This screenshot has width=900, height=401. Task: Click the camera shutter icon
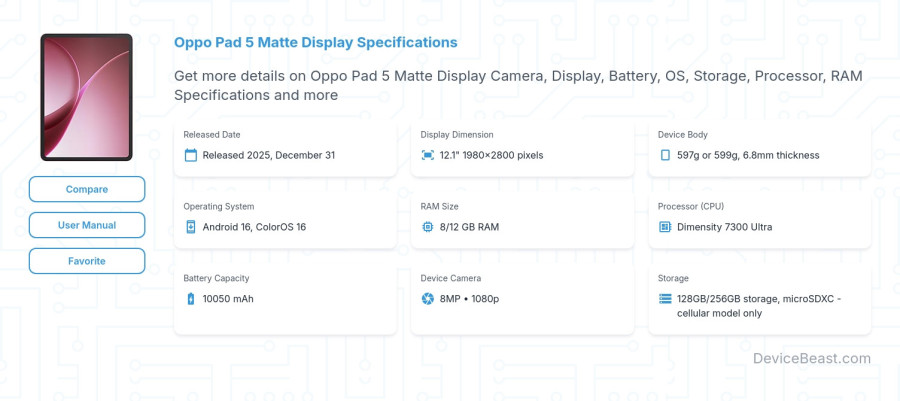tap(428, 298)
